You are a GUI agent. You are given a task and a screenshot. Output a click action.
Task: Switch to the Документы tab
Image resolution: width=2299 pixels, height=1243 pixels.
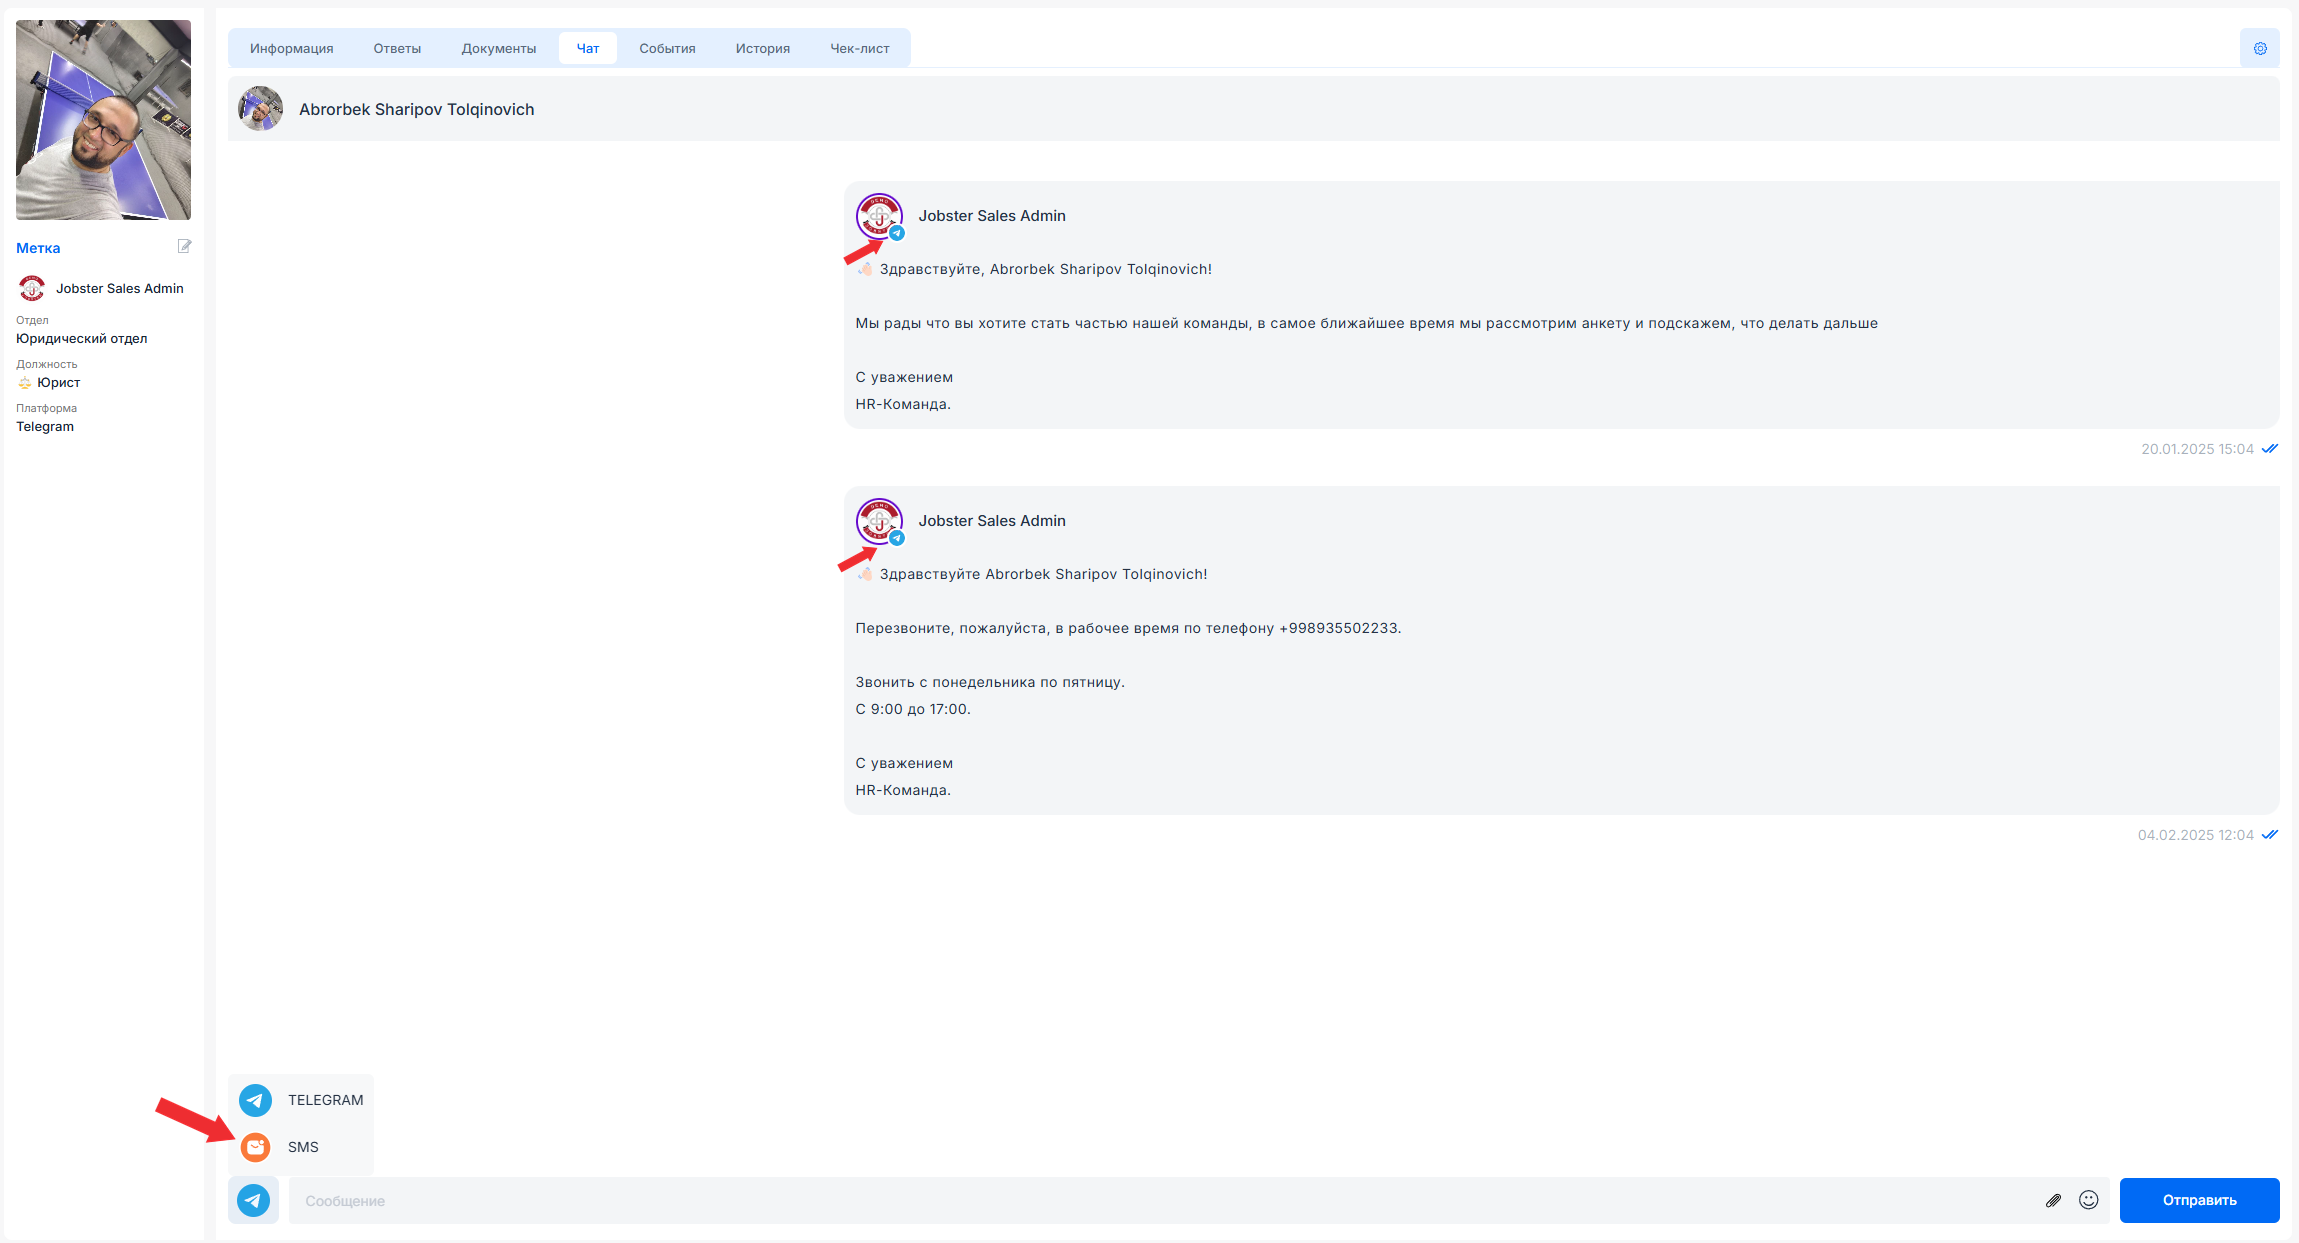[498, 47]
